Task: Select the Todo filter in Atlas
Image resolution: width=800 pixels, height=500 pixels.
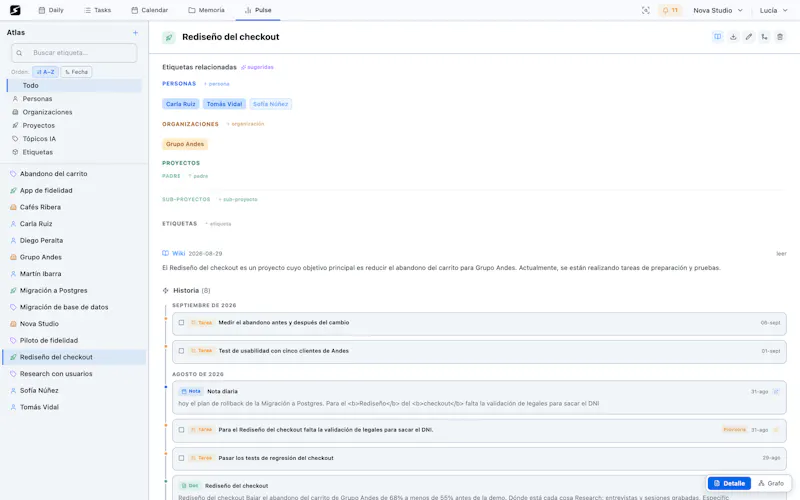Action: [74, 86]
